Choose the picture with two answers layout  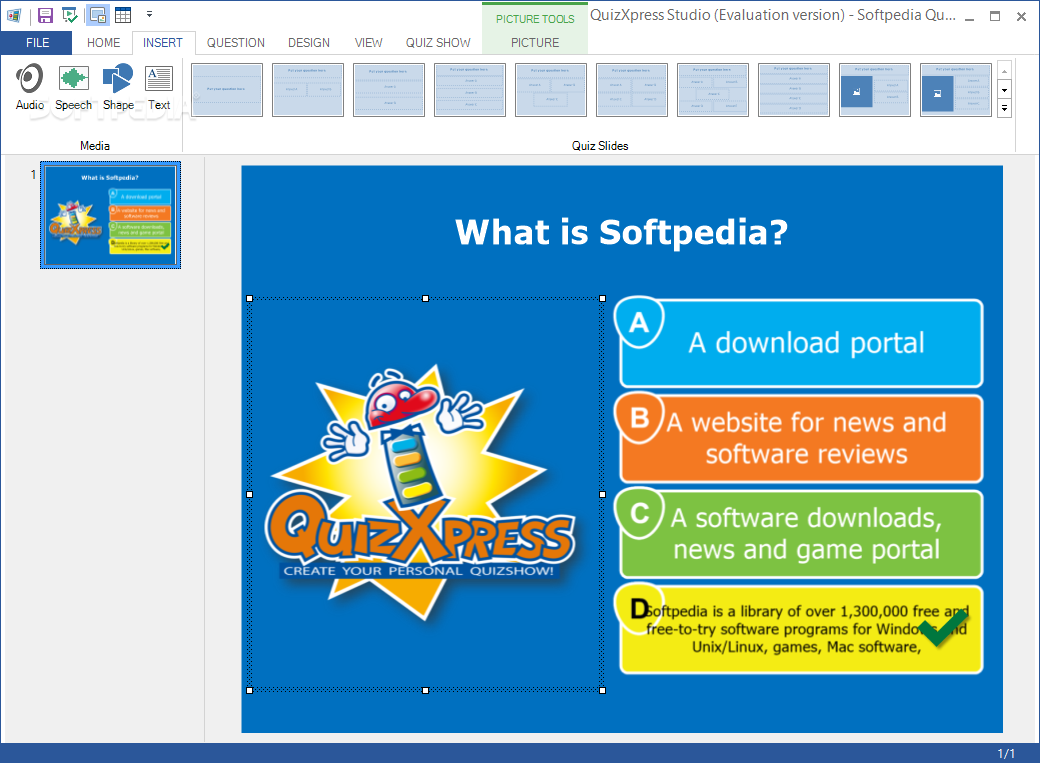tap(874, 90)
